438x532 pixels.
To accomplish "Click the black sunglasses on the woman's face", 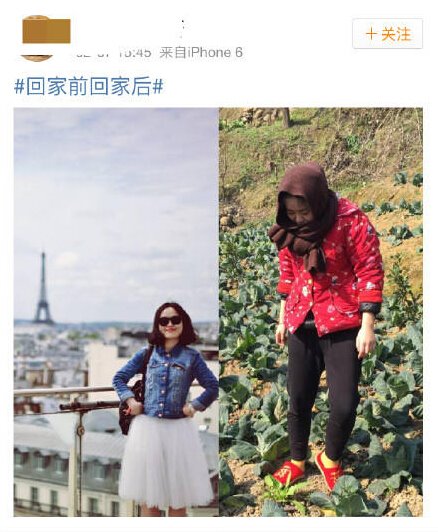I will click(170, 321).
